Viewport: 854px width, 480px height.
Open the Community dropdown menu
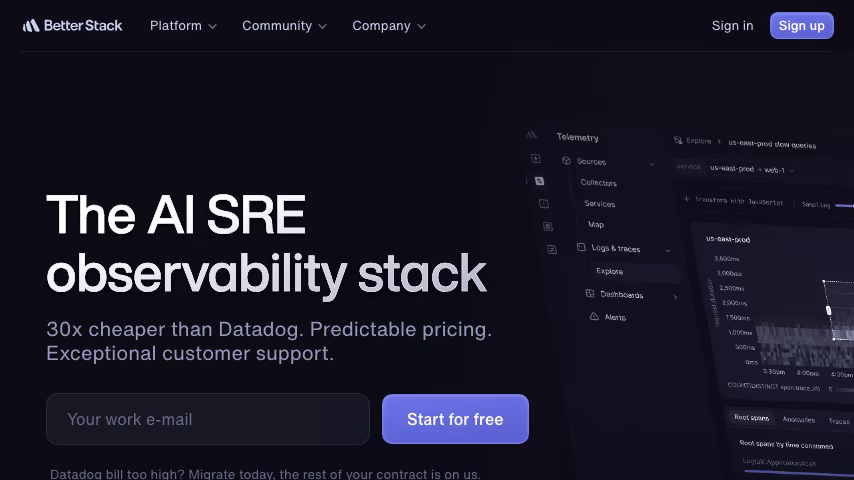tap(284, 26)
